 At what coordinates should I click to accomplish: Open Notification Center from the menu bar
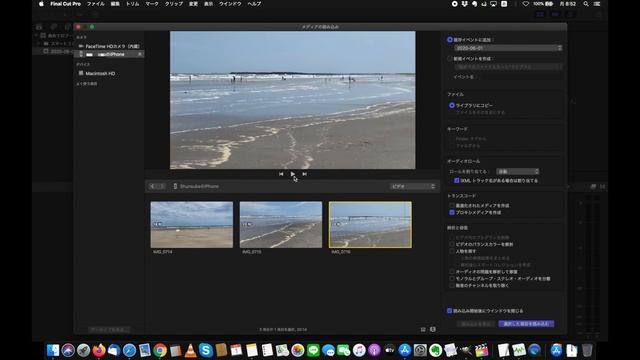click(x=597, y=4)
